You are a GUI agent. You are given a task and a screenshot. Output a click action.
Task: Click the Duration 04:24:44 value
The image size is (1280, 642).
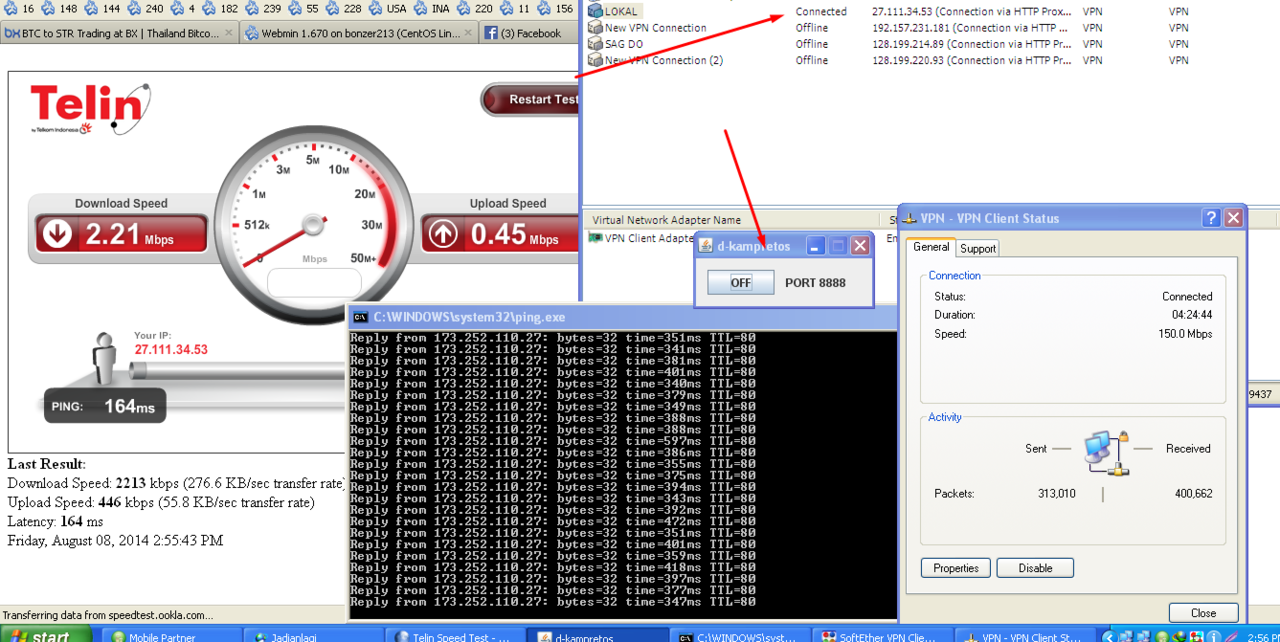tap(1194, 315)
